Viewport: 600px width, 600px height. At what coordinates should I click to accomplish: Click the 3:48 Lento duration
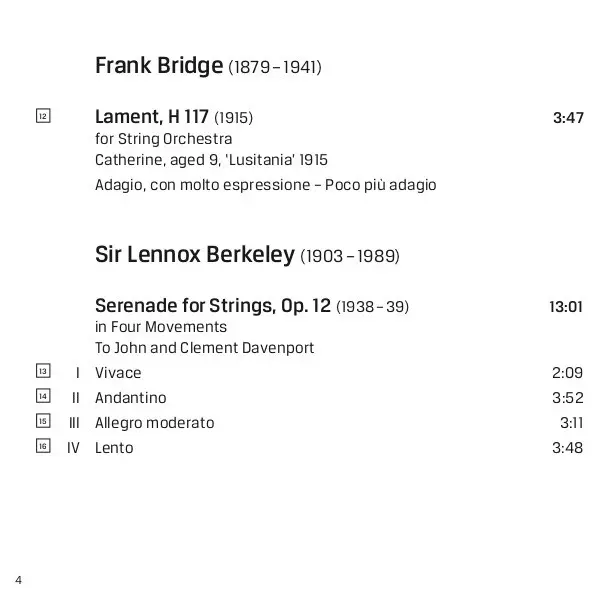[567, 448]
